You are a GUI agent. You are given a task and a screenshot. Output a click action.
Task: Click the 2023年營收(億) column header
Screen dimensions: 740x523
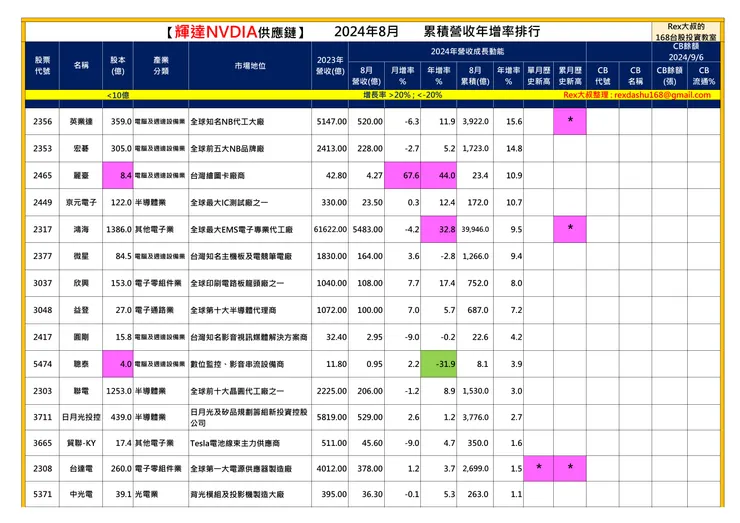330,66
